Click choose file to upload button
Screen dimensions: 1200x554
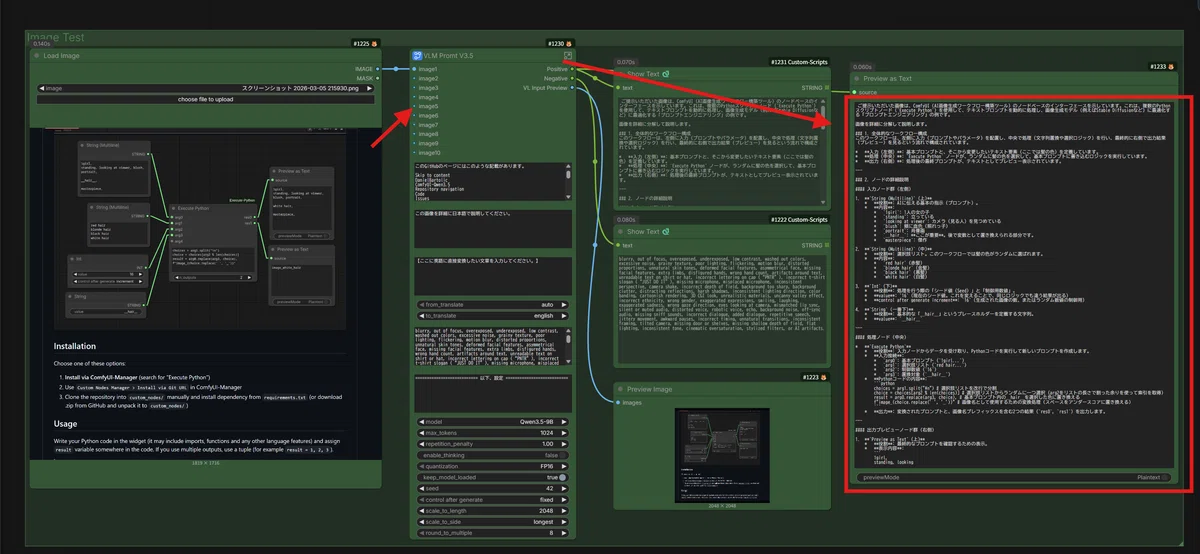pos(206,99)
